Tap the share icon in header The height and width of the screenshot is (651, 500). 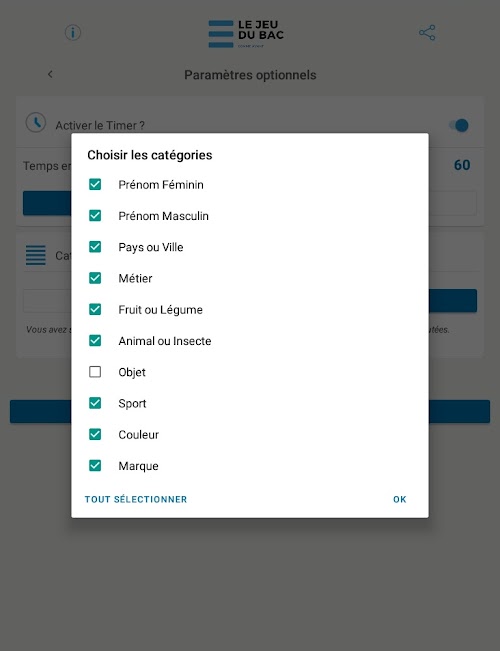coord(427,32)
